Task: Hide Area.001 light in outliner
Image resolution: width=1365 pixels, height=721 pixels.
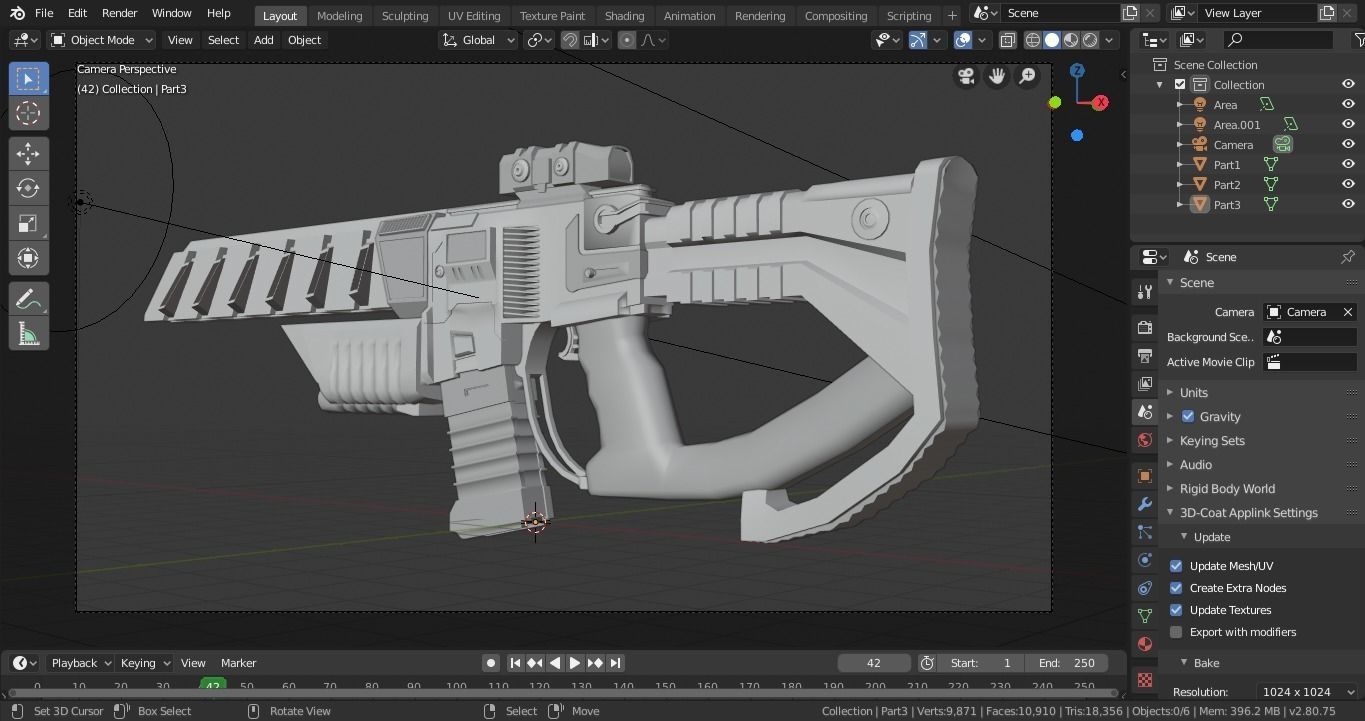Action: [x=1348, y=124]
